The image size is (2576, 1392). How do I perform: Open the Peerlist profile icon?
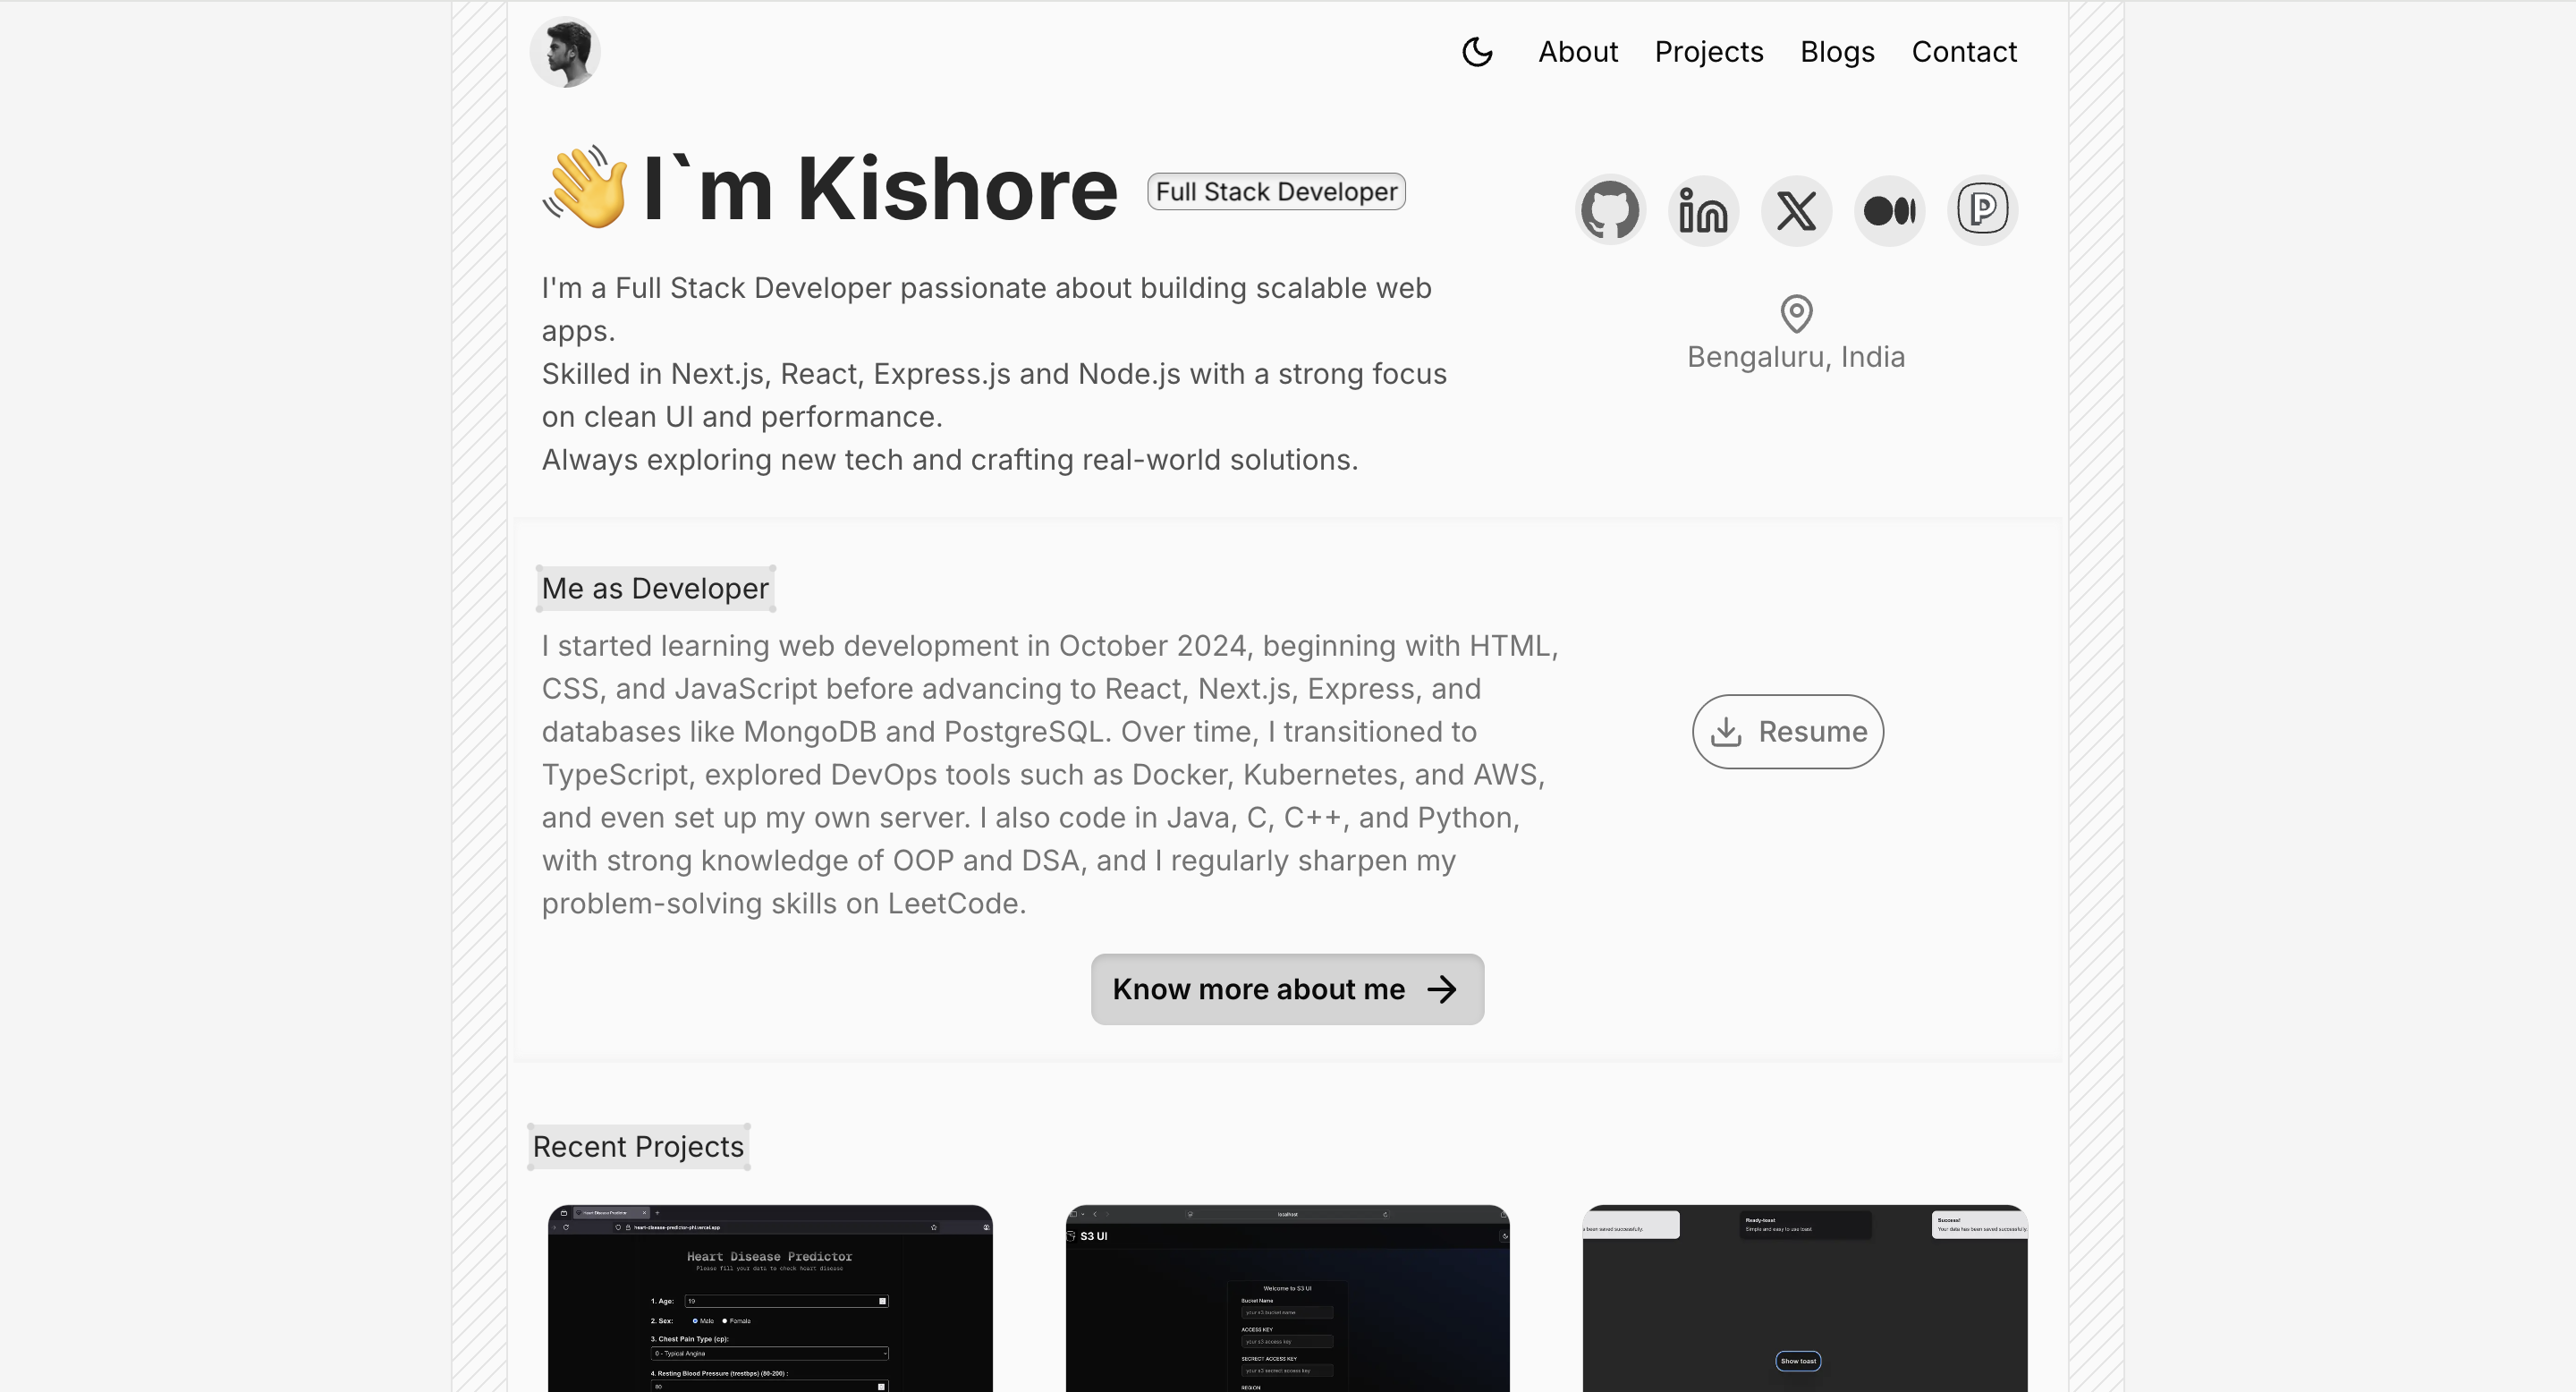1983,210
